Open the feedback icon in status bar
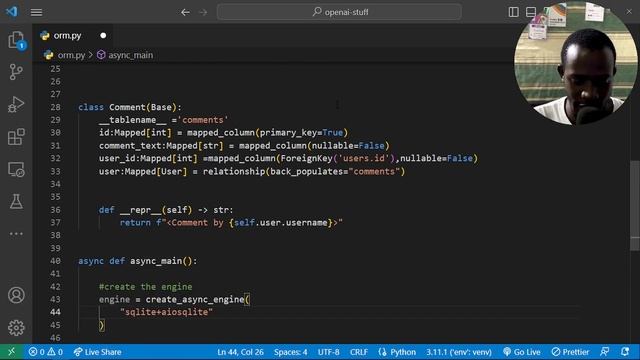 click(605, 352)
